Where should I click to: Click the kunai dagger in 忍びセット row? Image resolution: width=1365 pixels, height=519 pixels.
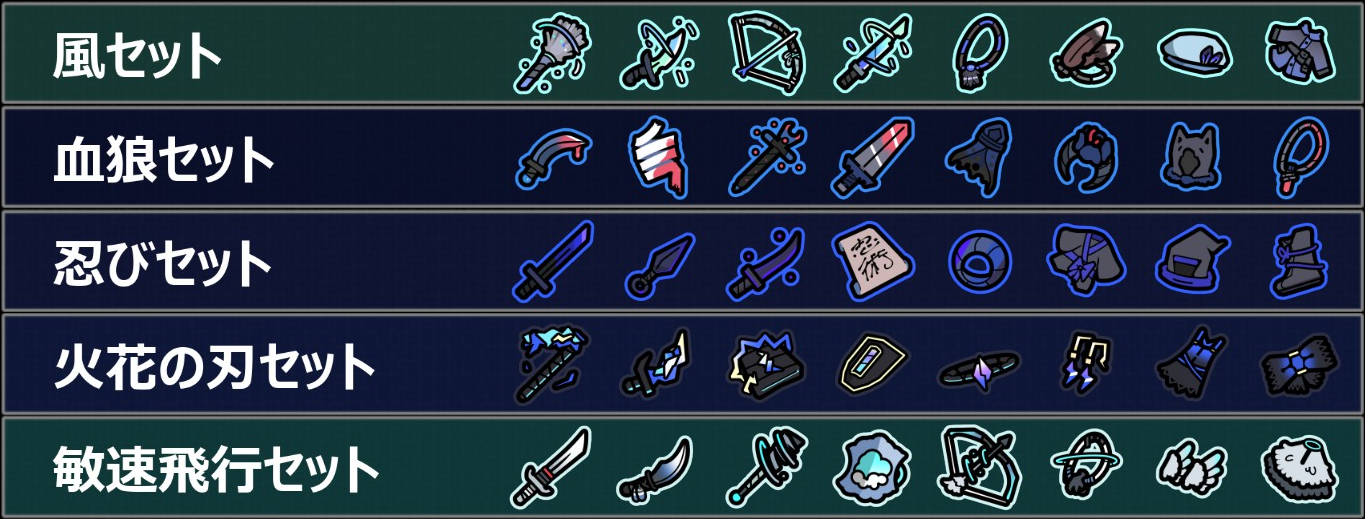pos(660,262)
